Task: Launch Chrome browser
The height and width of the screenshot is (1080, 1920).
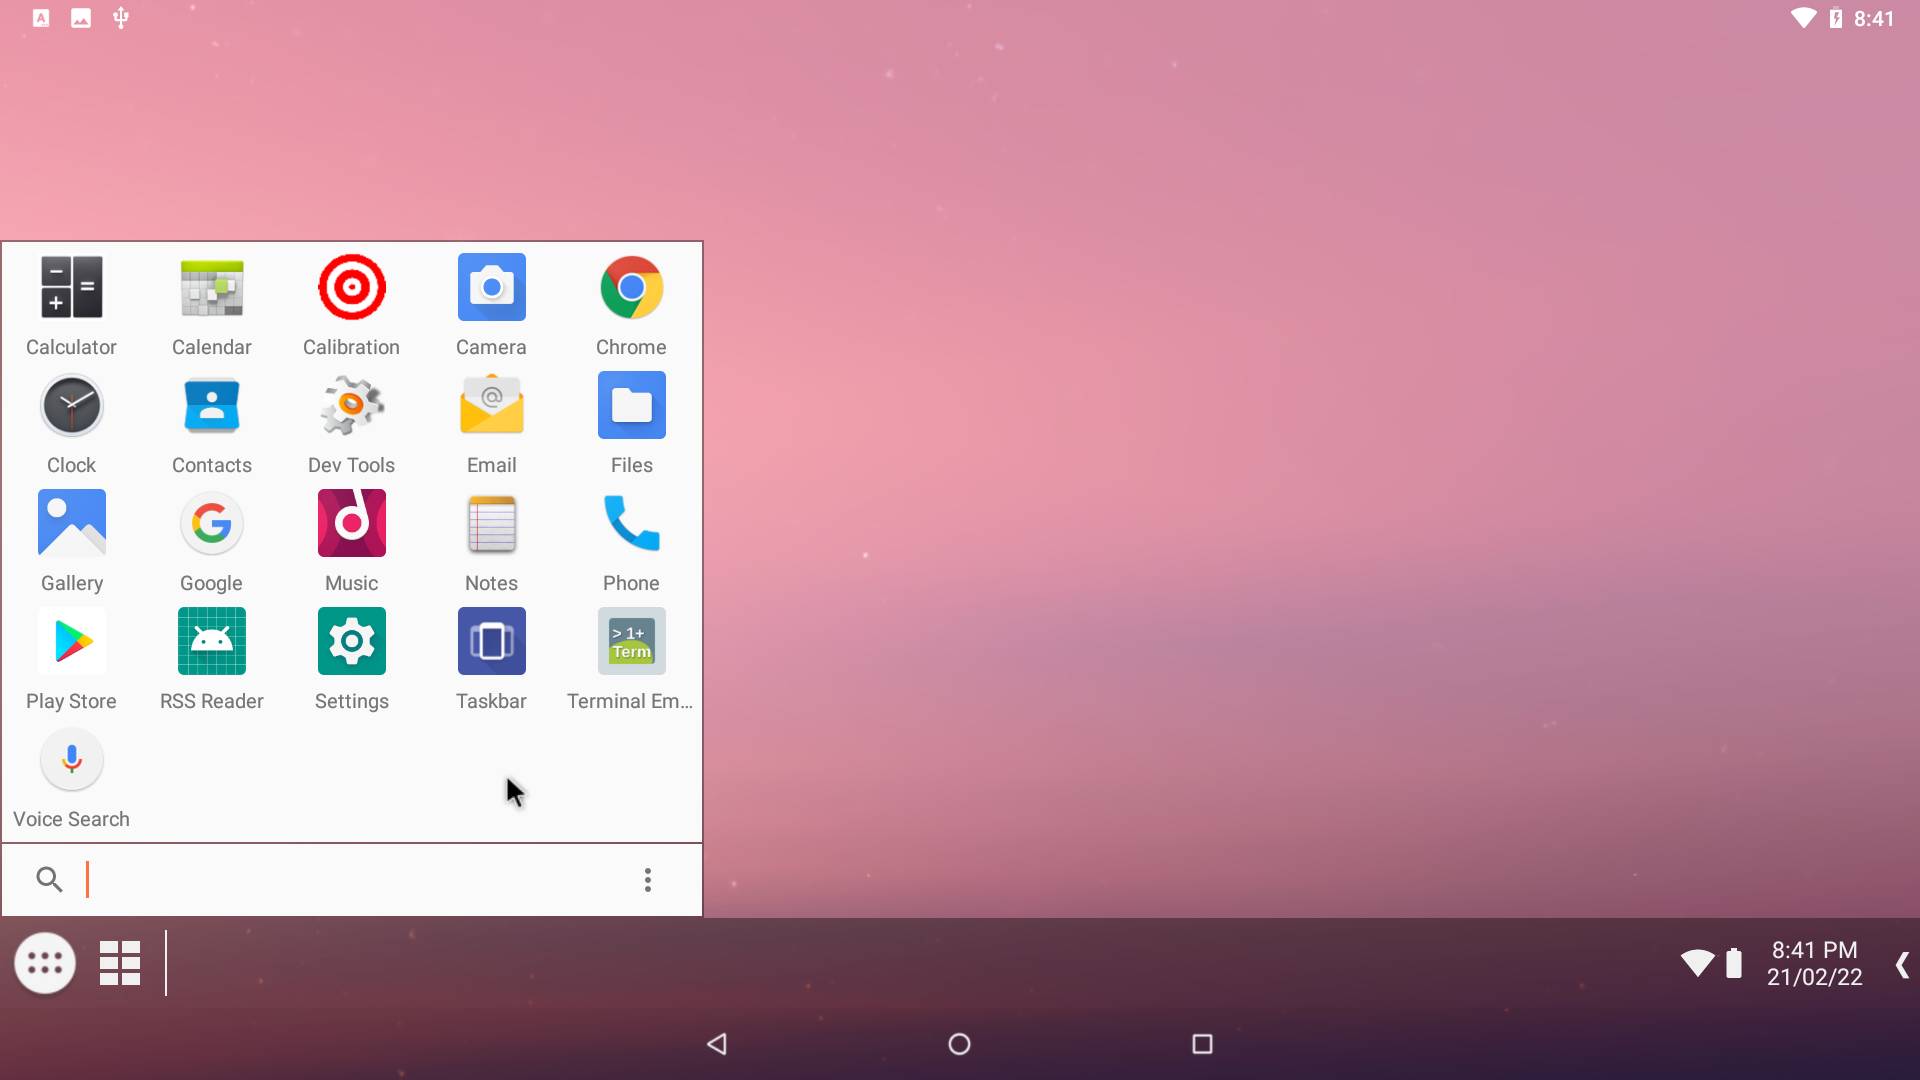Action: (630, 286)
